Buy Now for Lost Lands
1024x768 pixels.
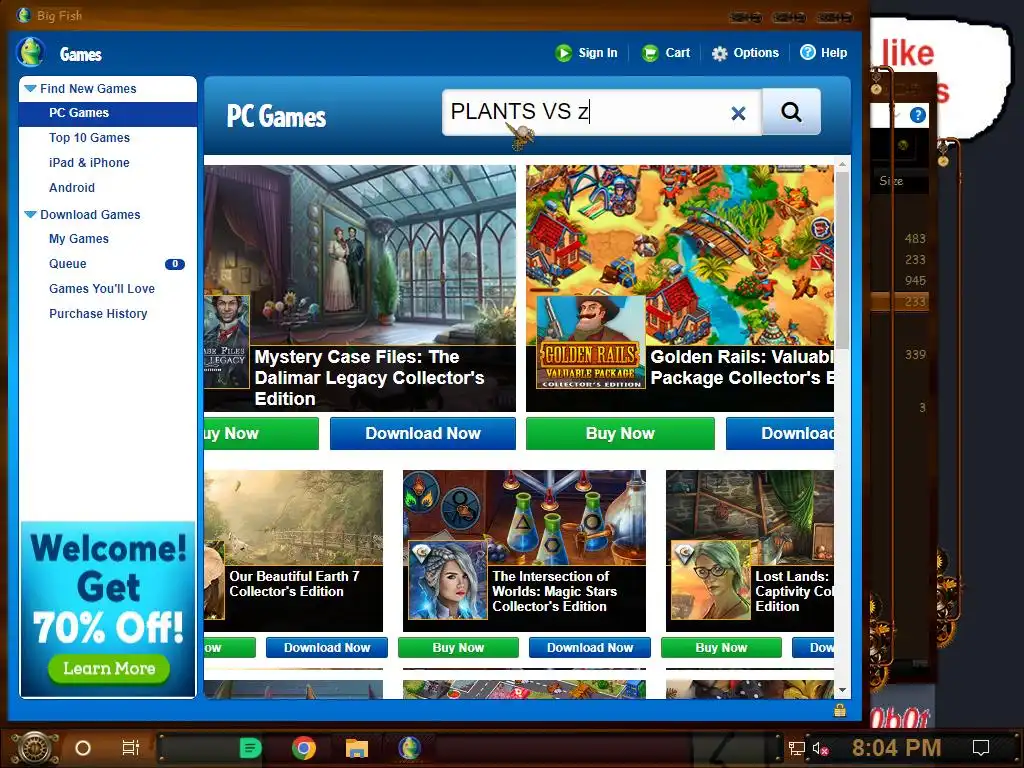[721, 648]
